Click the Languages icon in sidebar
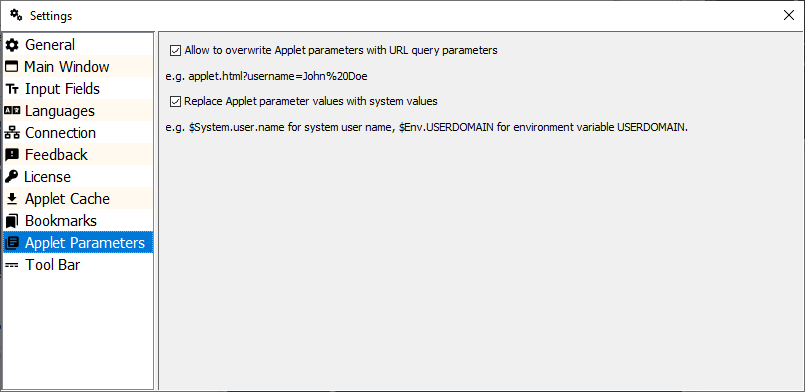The height and width of the screenshot is (392, 805). [x=12, y=111]
